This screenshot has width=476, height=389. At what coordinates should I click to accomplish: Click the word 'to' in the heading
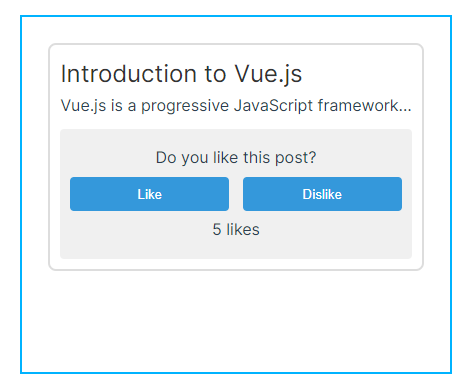click(x=215, y=74)
